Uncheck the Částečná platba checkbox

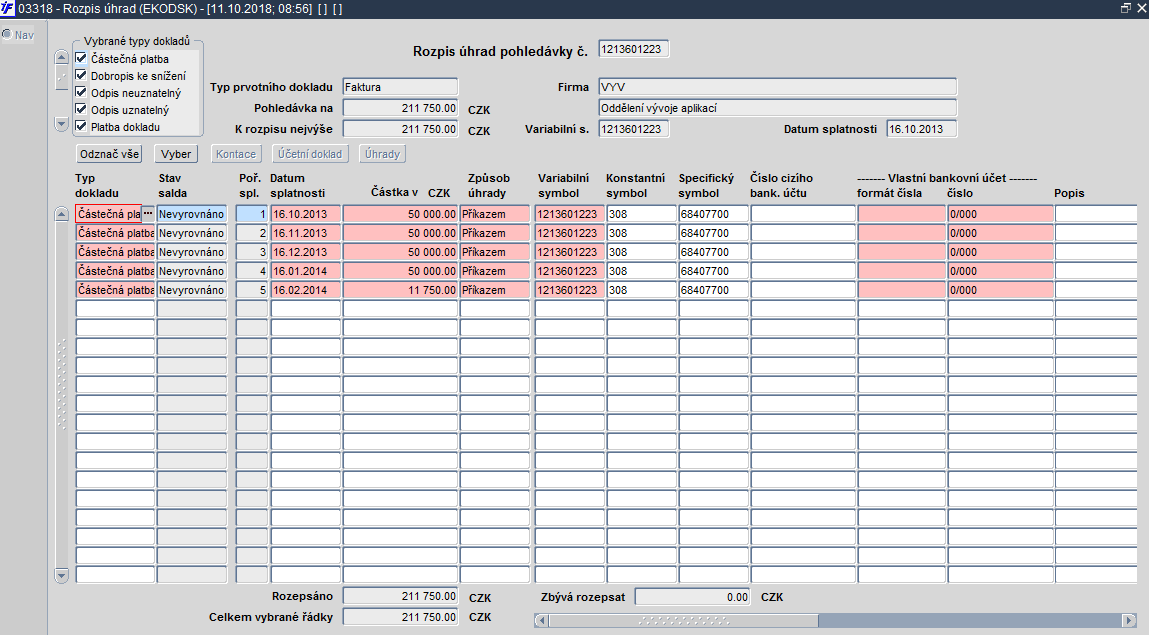[x=81, y=59]
